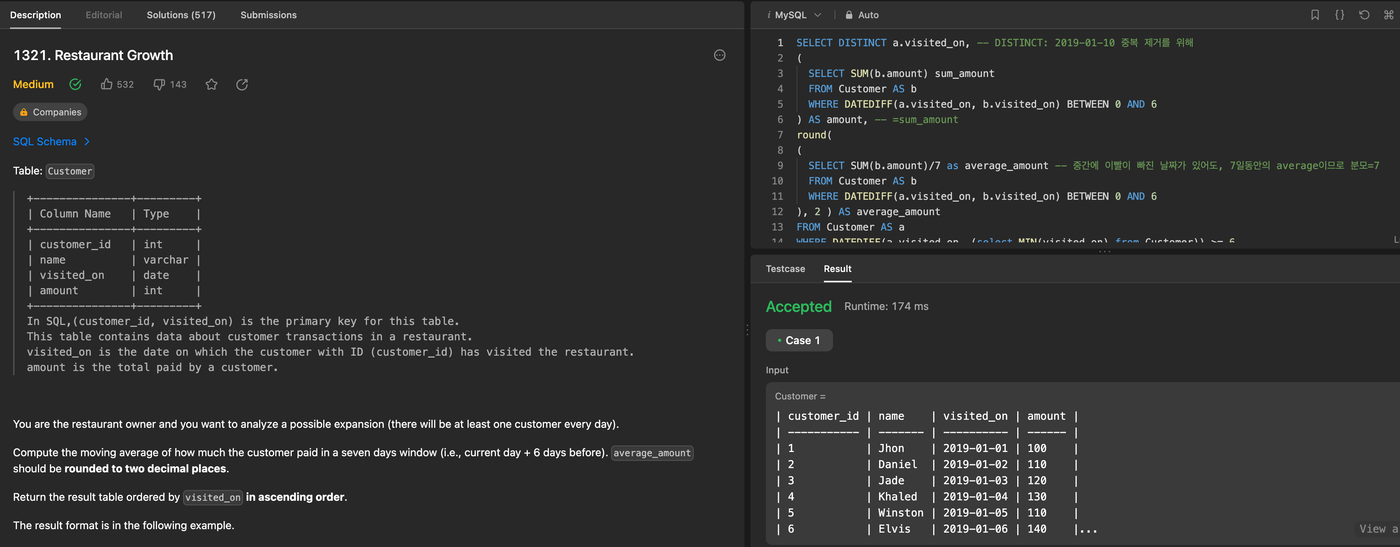This screenshot has width=1400, height=547.
Task: Click the thumbs-up like icon
Action: (107, 85)
